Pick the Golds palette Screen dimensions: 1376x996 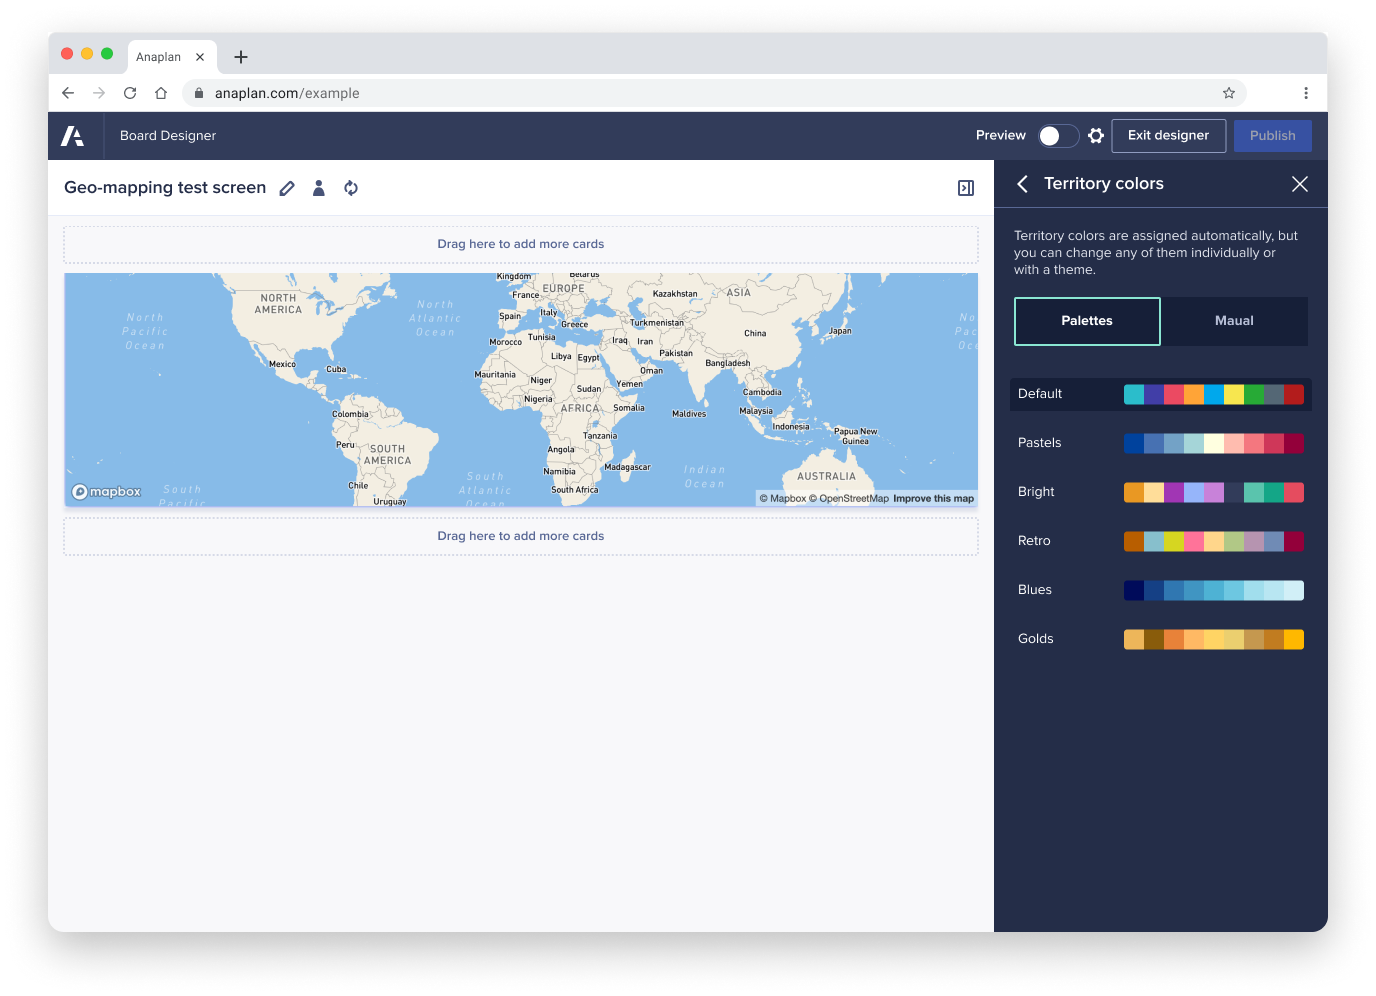click(1161, 639)
